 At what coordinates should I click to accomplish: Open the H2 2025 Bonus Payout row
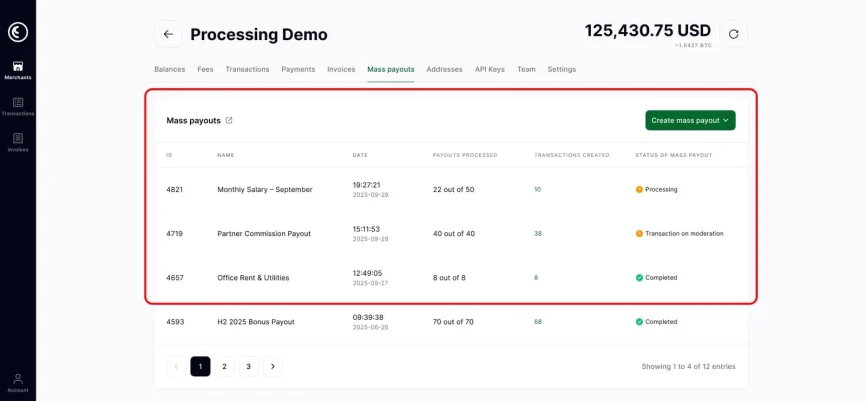(258, 322)
